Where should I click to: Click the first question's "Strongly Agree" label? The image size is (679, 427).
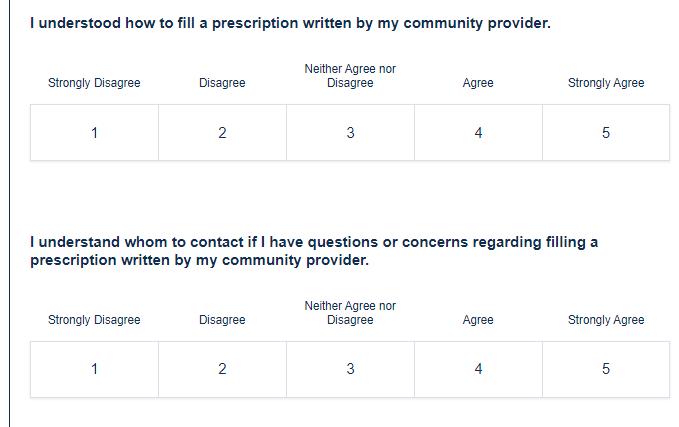[606, 83]
